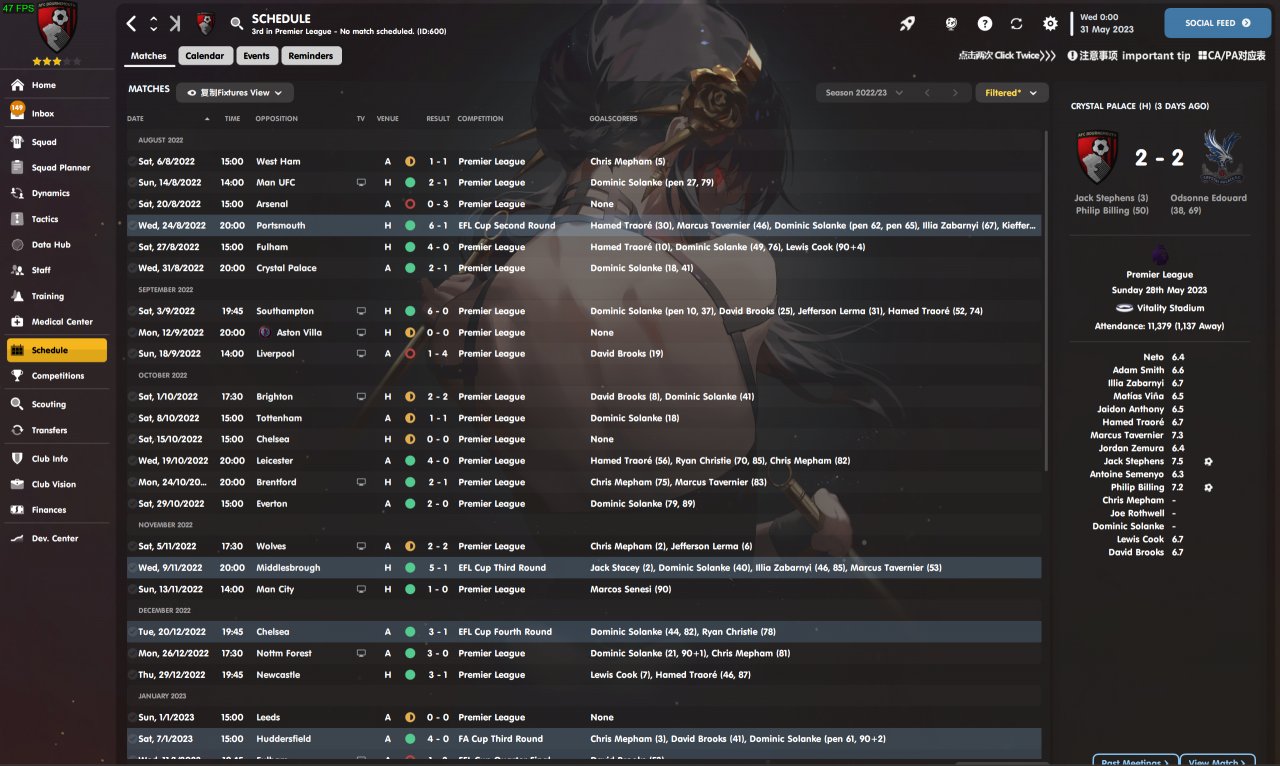Go back with the left arrow

tap(133, 23)
